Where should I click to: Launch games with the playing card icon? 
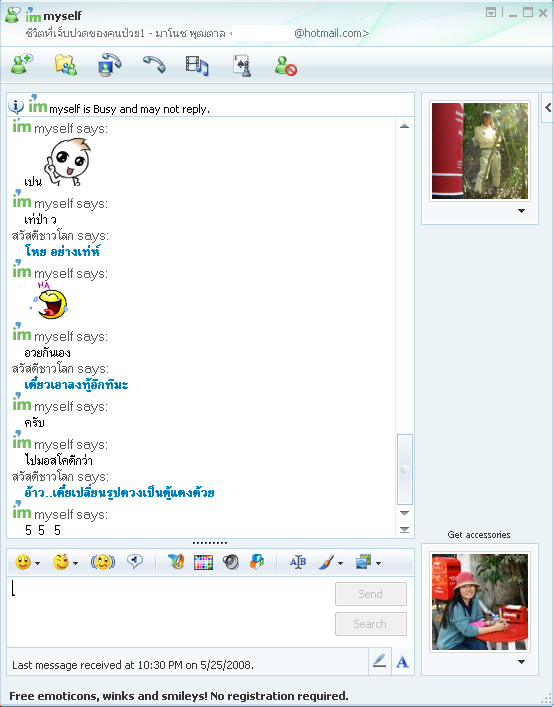242,66
